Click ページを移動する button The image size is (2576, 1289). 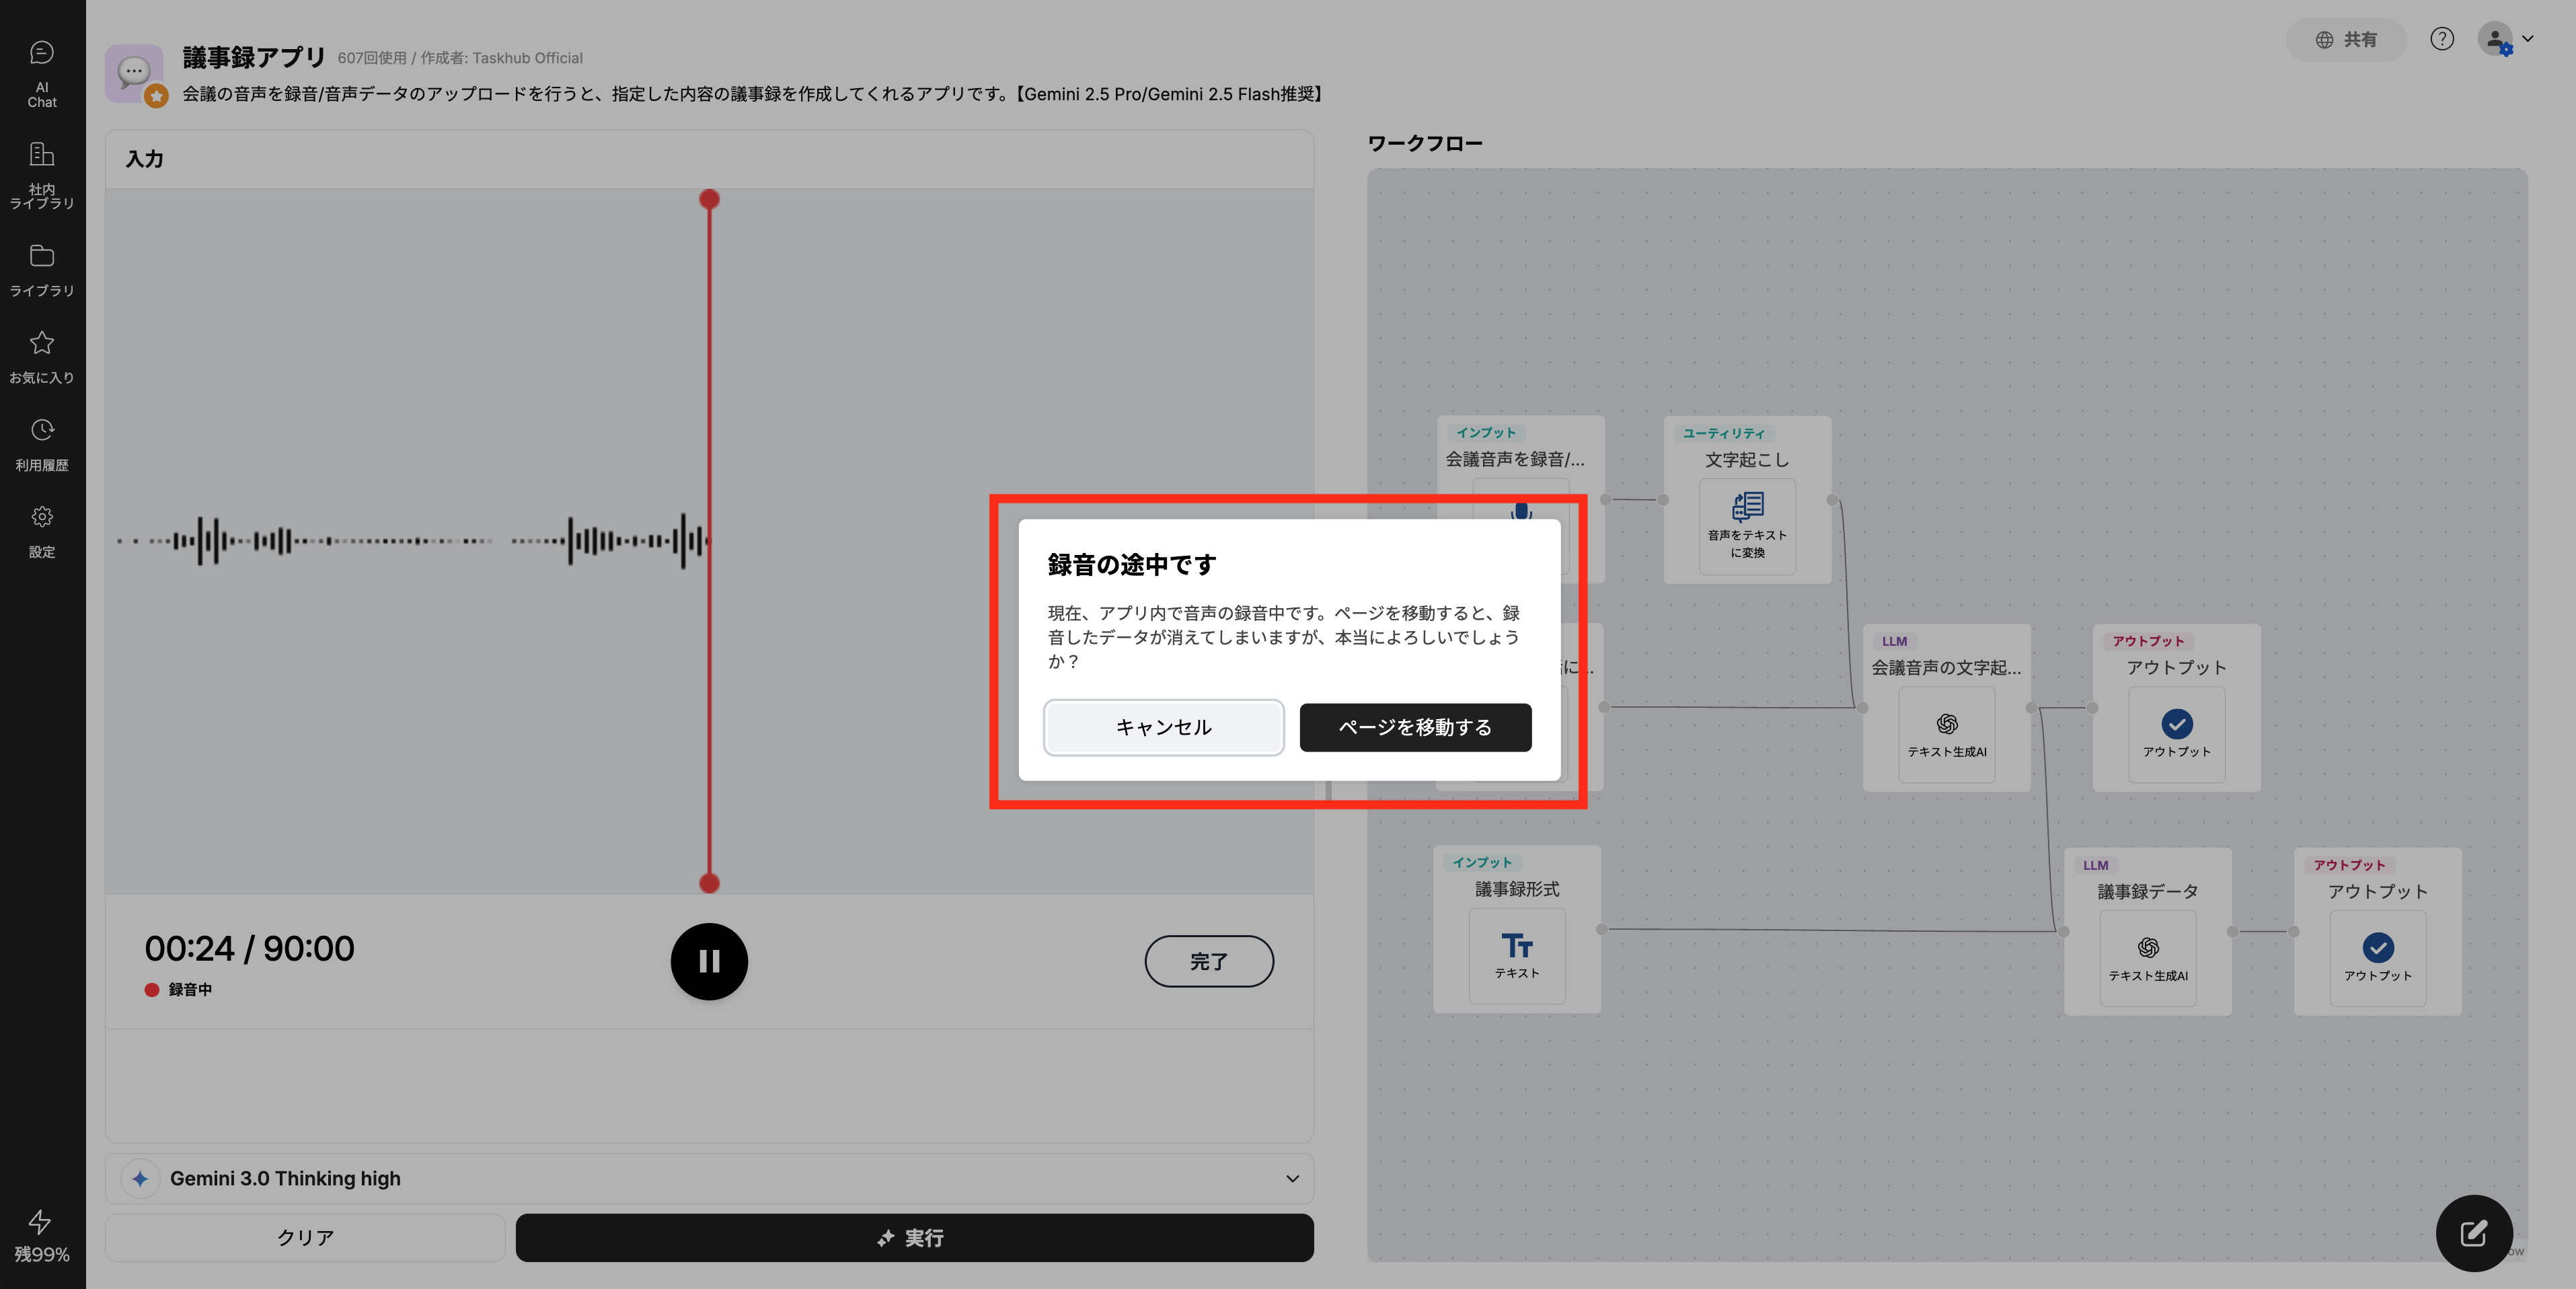click(x=1415, y=727)
